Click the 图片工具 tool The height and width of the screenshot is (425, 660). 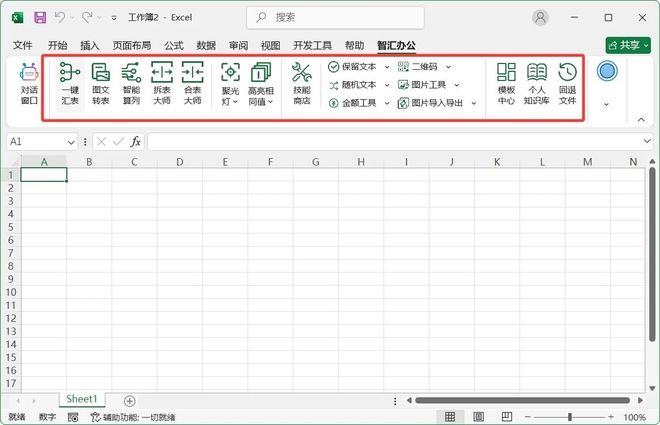422,85
